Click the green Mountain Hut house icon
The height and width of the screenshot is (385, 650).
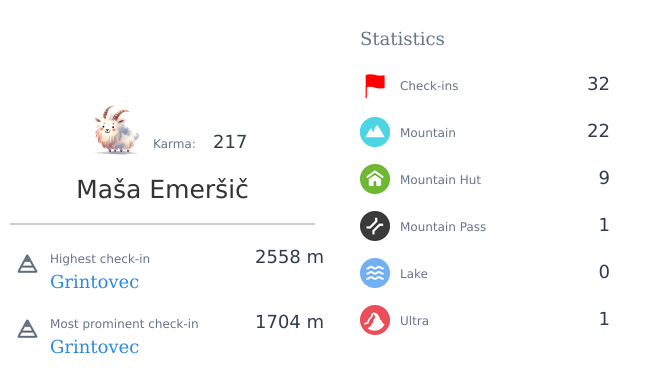375,179
